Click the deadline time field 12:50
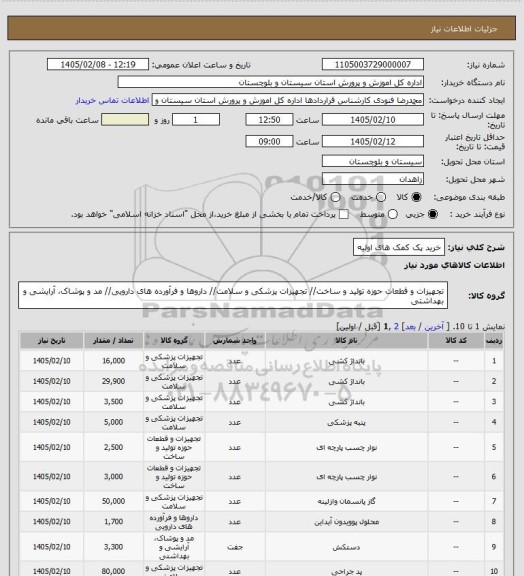The image size is (524, 576). (269, 120)
